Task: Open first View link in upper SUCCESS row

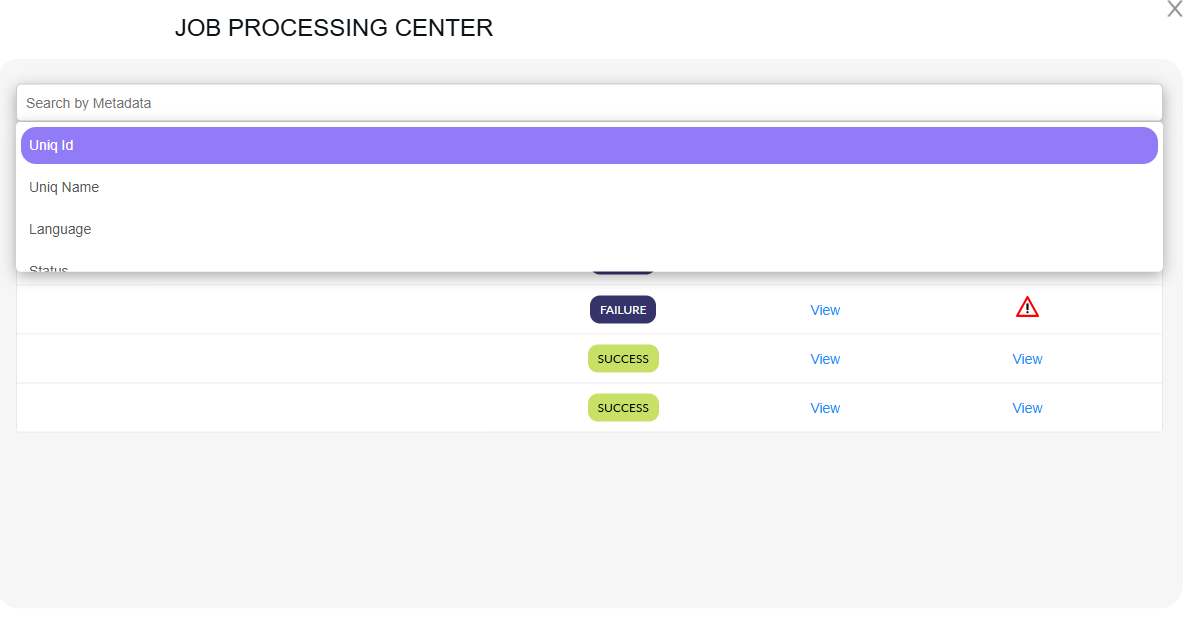Action: point(825,359)
